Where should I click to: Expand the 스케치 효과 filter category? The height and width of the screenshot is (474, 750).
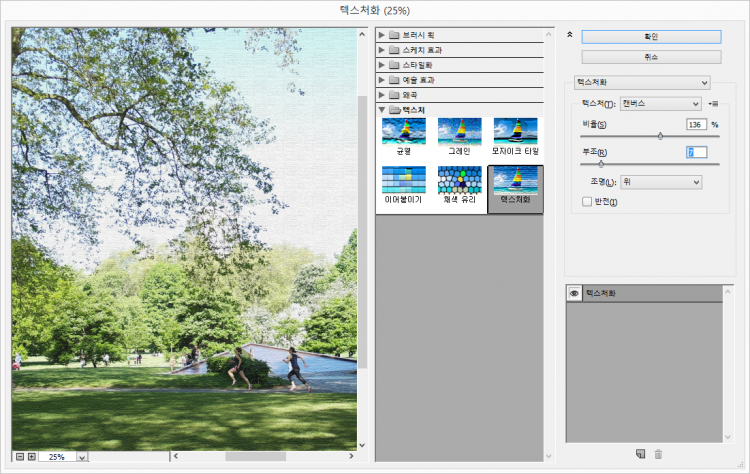pos(382,50)
